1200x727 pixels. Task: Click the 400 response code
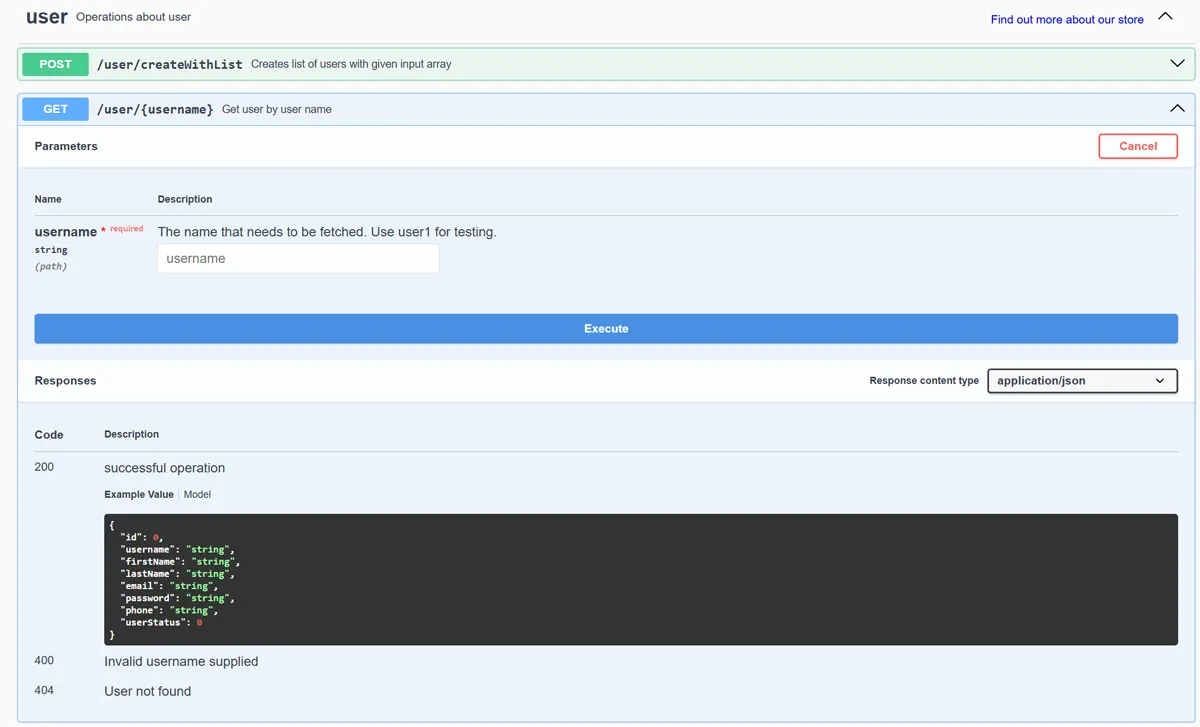pyautogui.click(x=44, y=660)
